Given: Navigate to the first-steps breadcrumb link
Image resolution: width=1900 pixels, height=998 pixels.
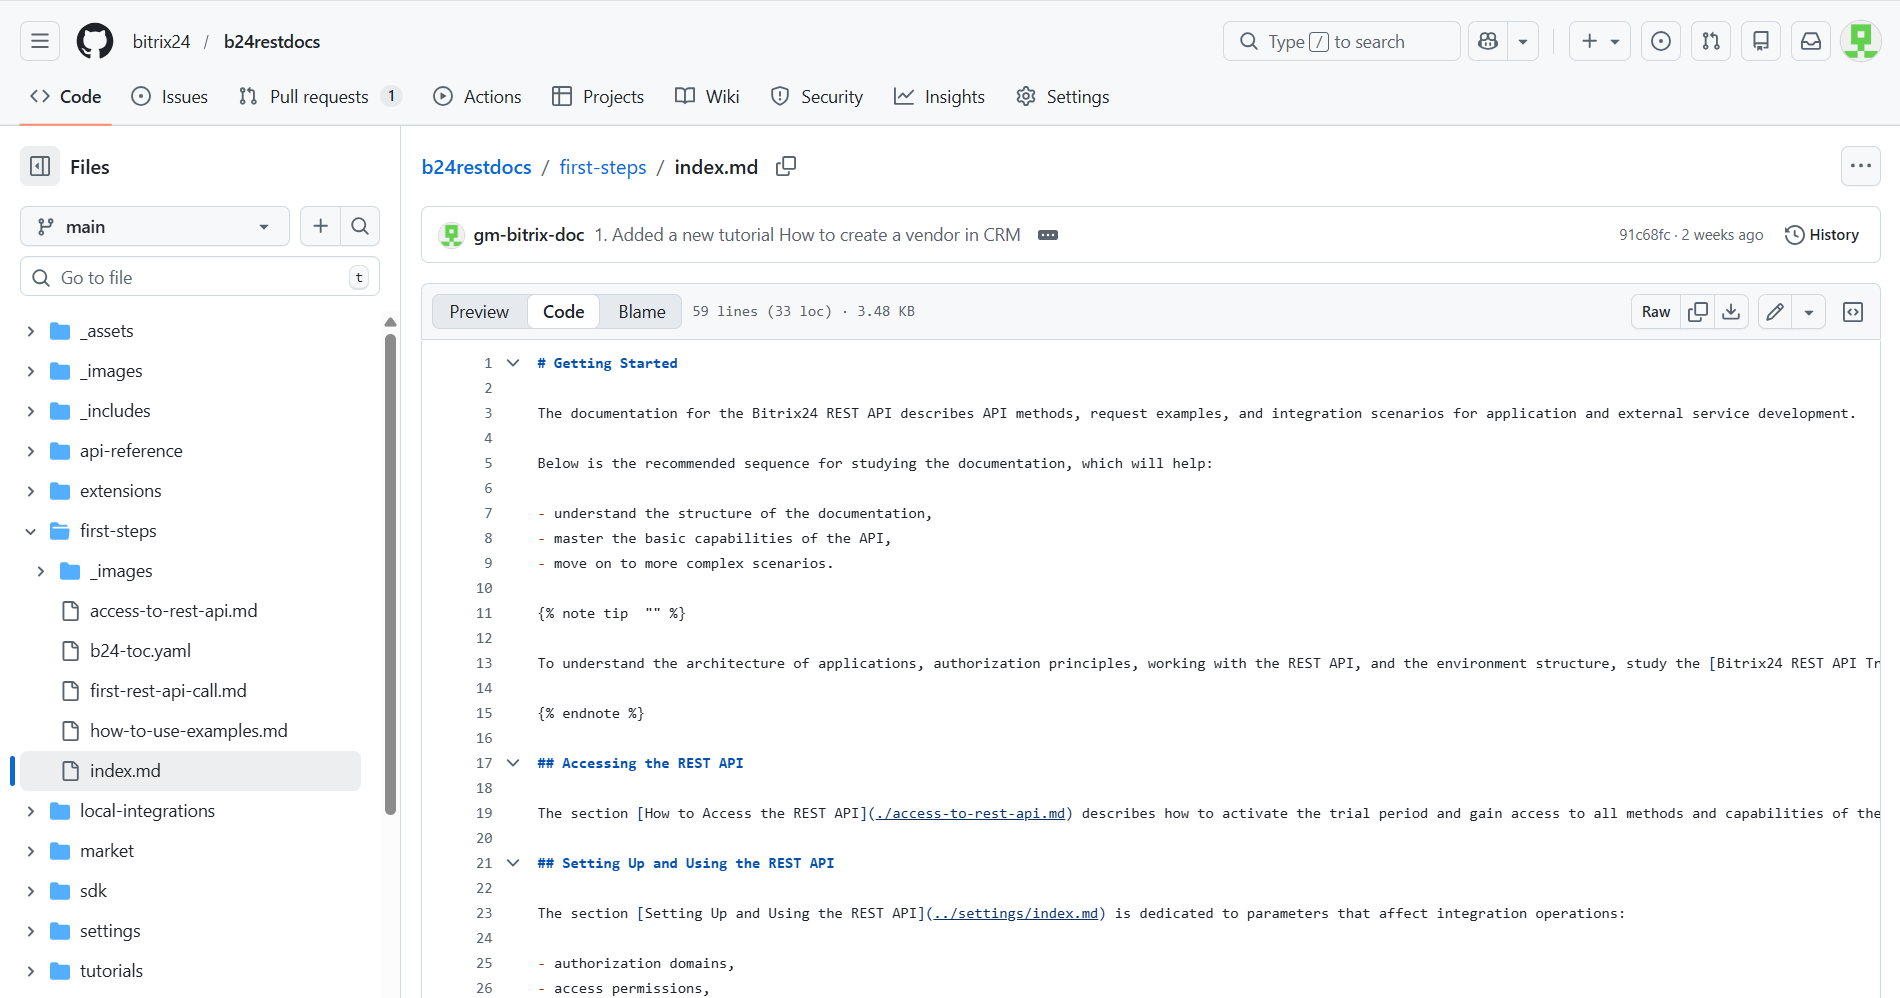Looking at the screenshot, I should [x=602, y=167].
